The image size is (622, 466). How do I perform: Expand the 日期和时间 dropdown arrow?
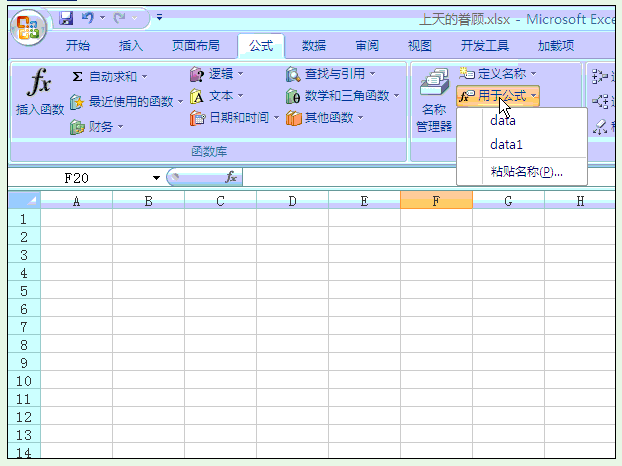[276, 118]
